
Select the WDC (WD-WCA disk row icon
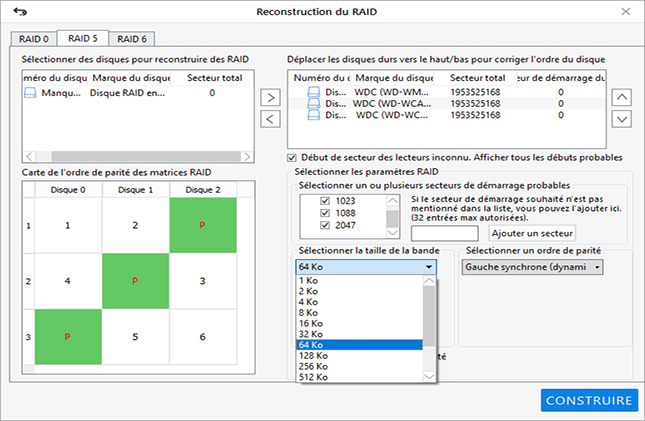[314, 103]
